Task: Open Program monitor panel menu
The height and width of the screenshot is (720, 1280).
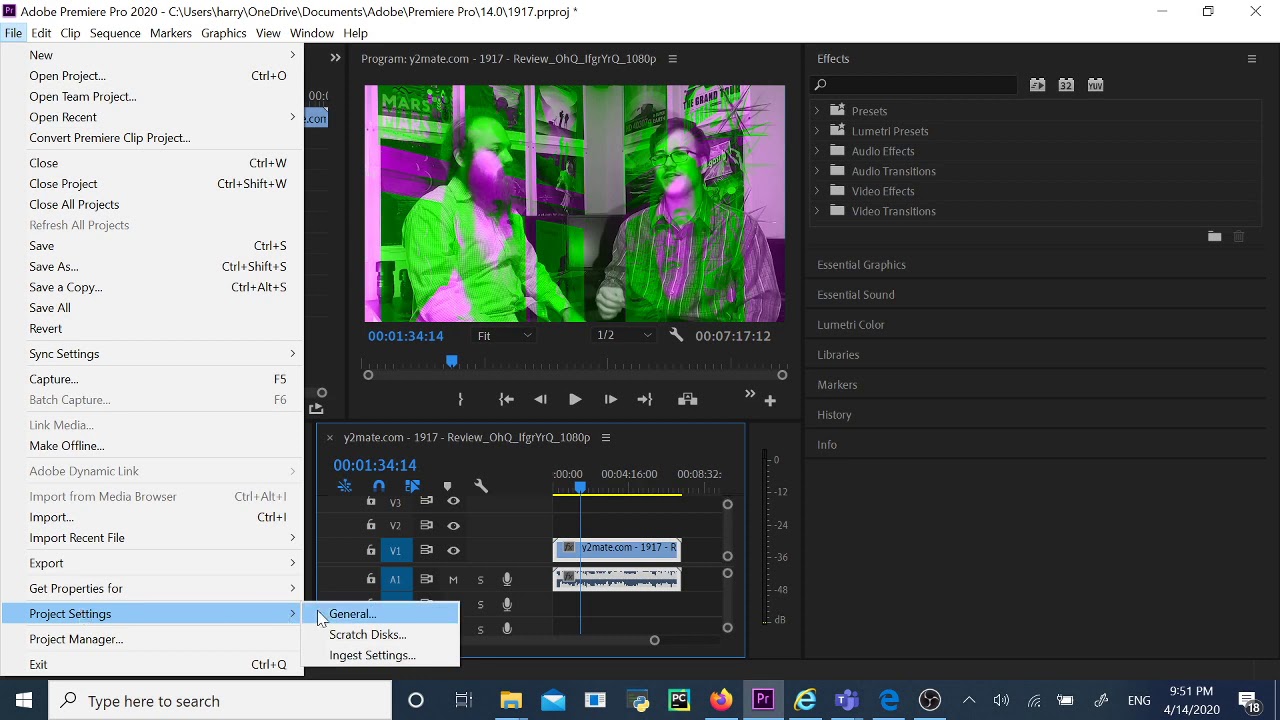Action: point(673,59)
